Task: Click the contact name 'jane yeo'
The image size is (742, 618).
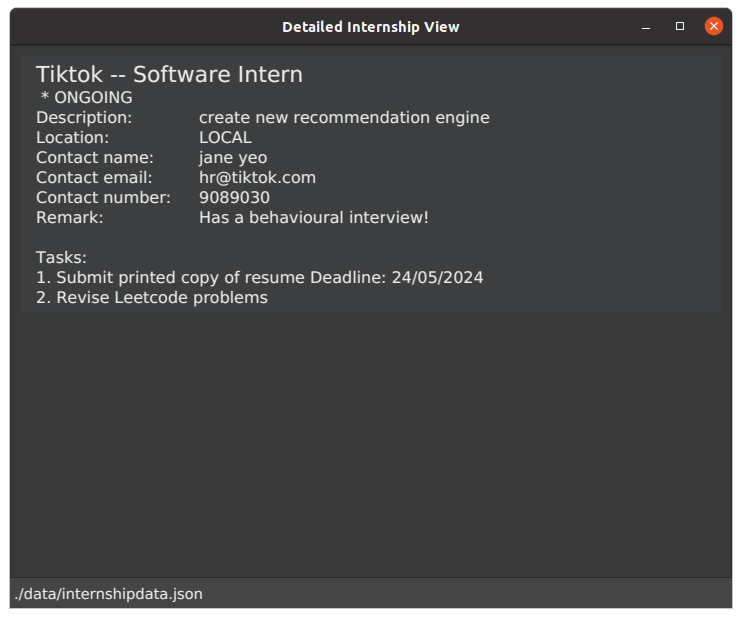Action: pyautogui.click(x=233, y=158)
